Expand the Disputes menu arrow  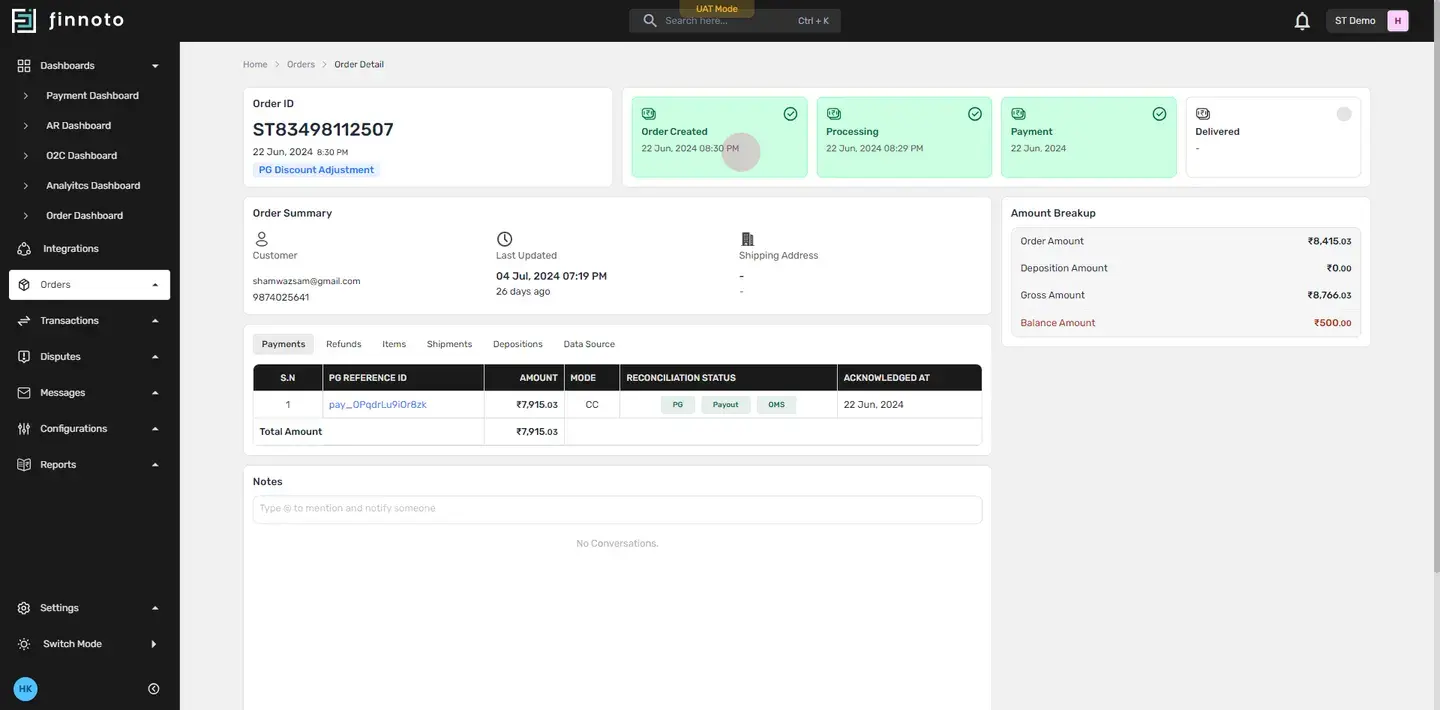(155, 357)
